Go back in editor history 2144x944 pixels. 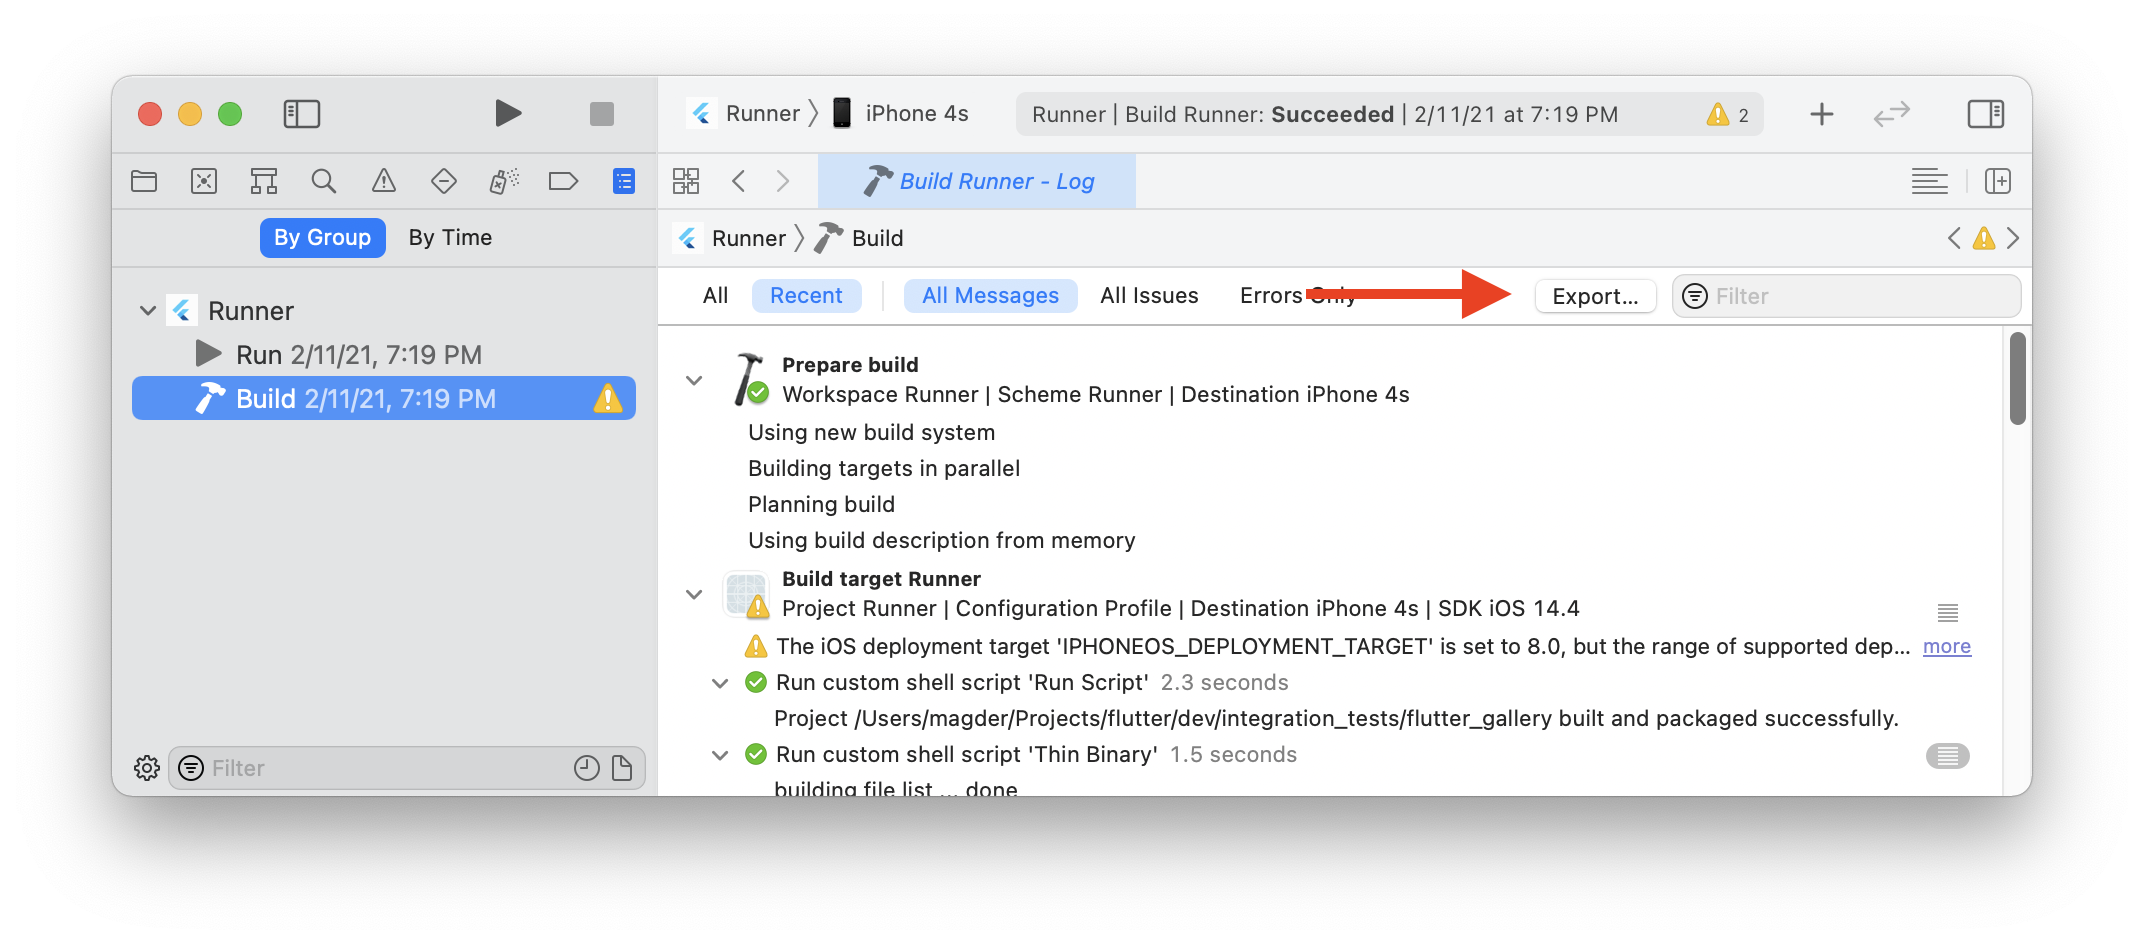tap(739, 181)
